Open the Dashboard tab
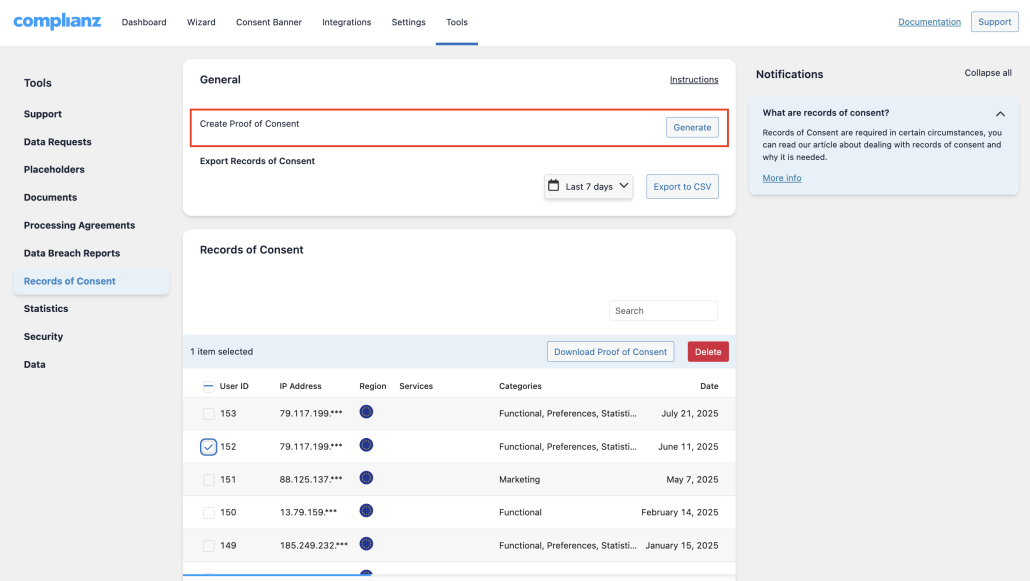Viewport: 1030px width, 581px height. (x=144, y=22)
